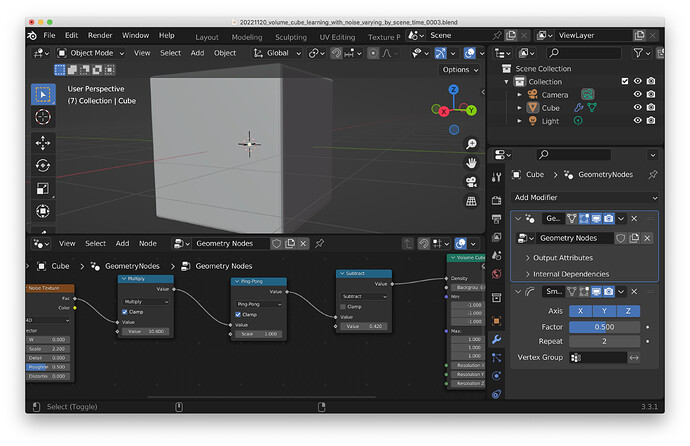Remove the Smooth modifier with X
The image size is (690, 446).
[634, 292]
